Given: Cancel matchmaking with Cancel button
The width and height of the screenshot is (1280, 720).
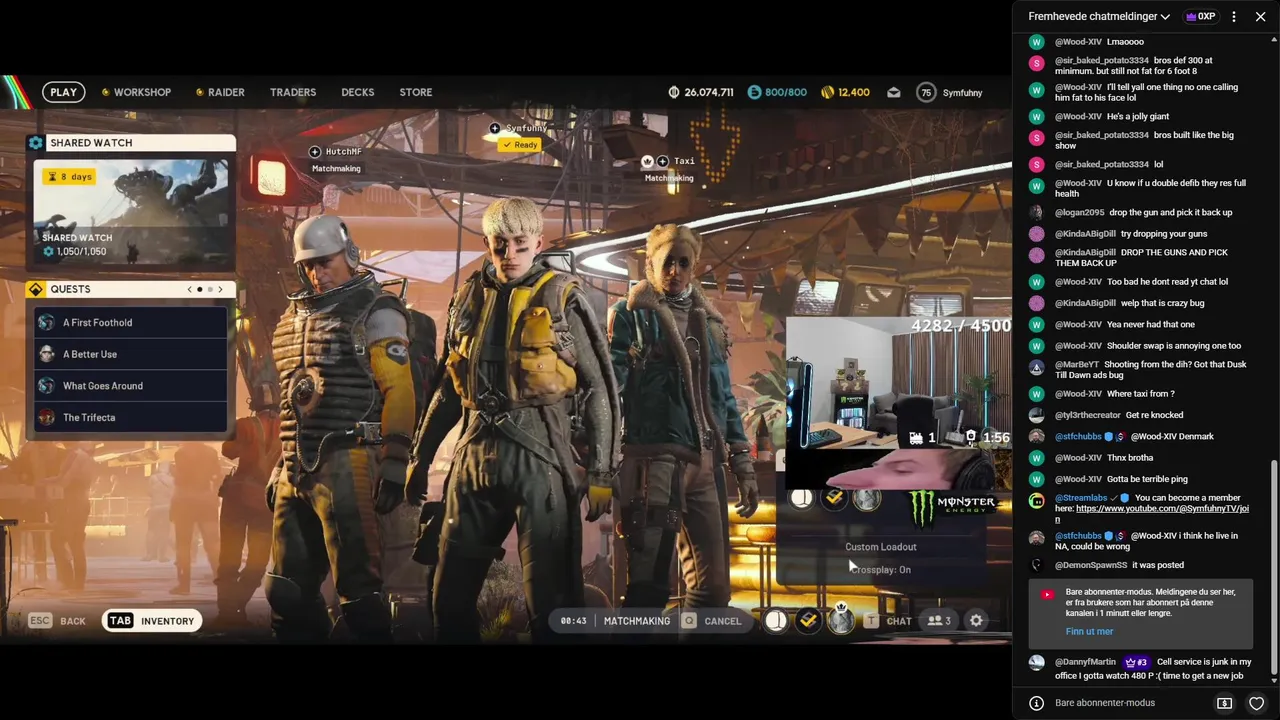Looking at the screenshot, I should 712,621.
